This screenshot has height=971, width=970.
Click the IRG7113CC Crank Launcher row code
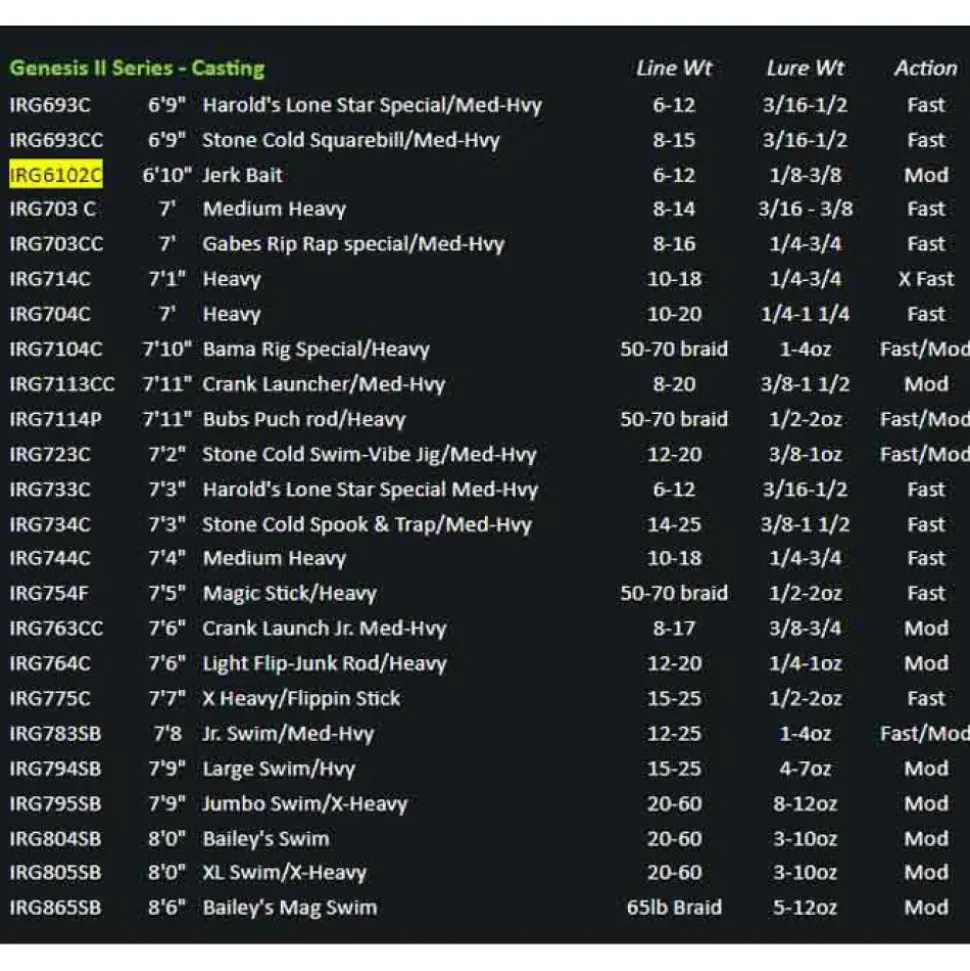pos(62,385)
